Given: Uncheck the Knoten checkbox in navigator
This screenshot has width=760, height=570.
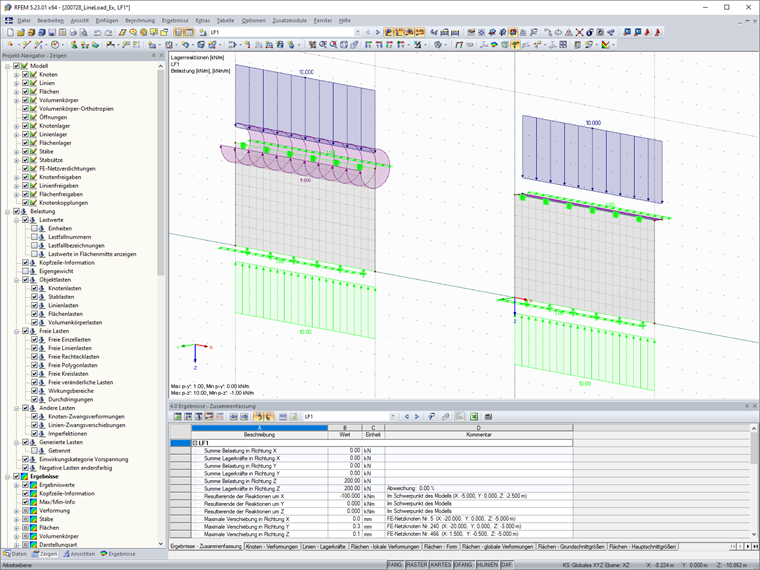Looking at the screenshot, I should (x=25, y=75).
